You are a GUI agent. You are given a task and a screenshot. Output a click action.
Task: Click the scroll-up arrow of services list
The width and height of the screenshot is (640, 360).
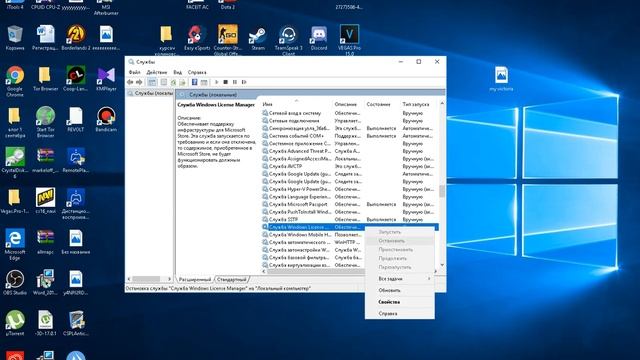pos(442,104)
